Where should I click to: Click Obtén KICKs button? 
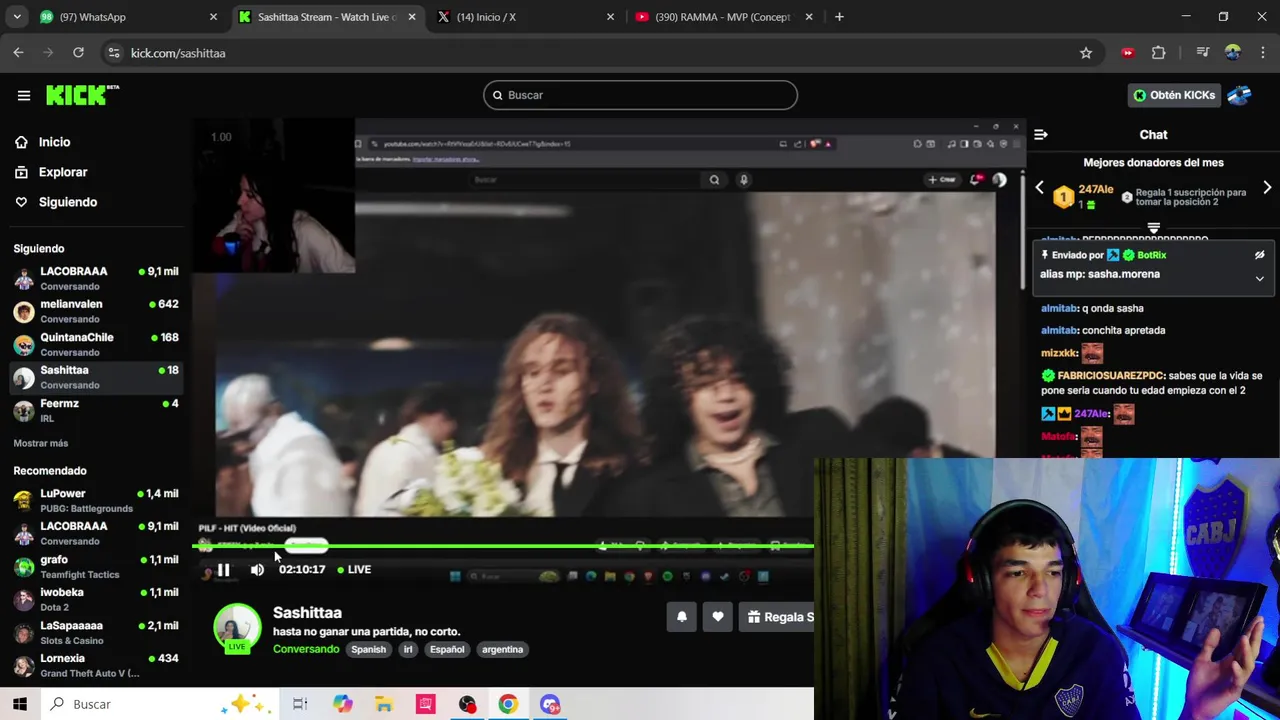click(1174, 95)
